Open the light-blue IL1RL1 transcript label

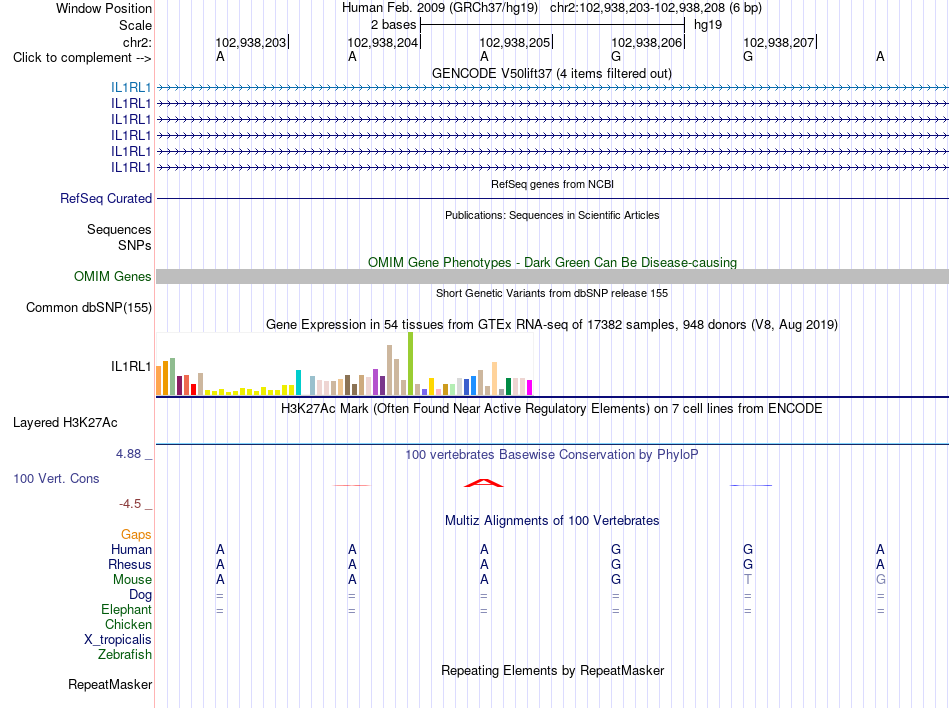[131, 88]
